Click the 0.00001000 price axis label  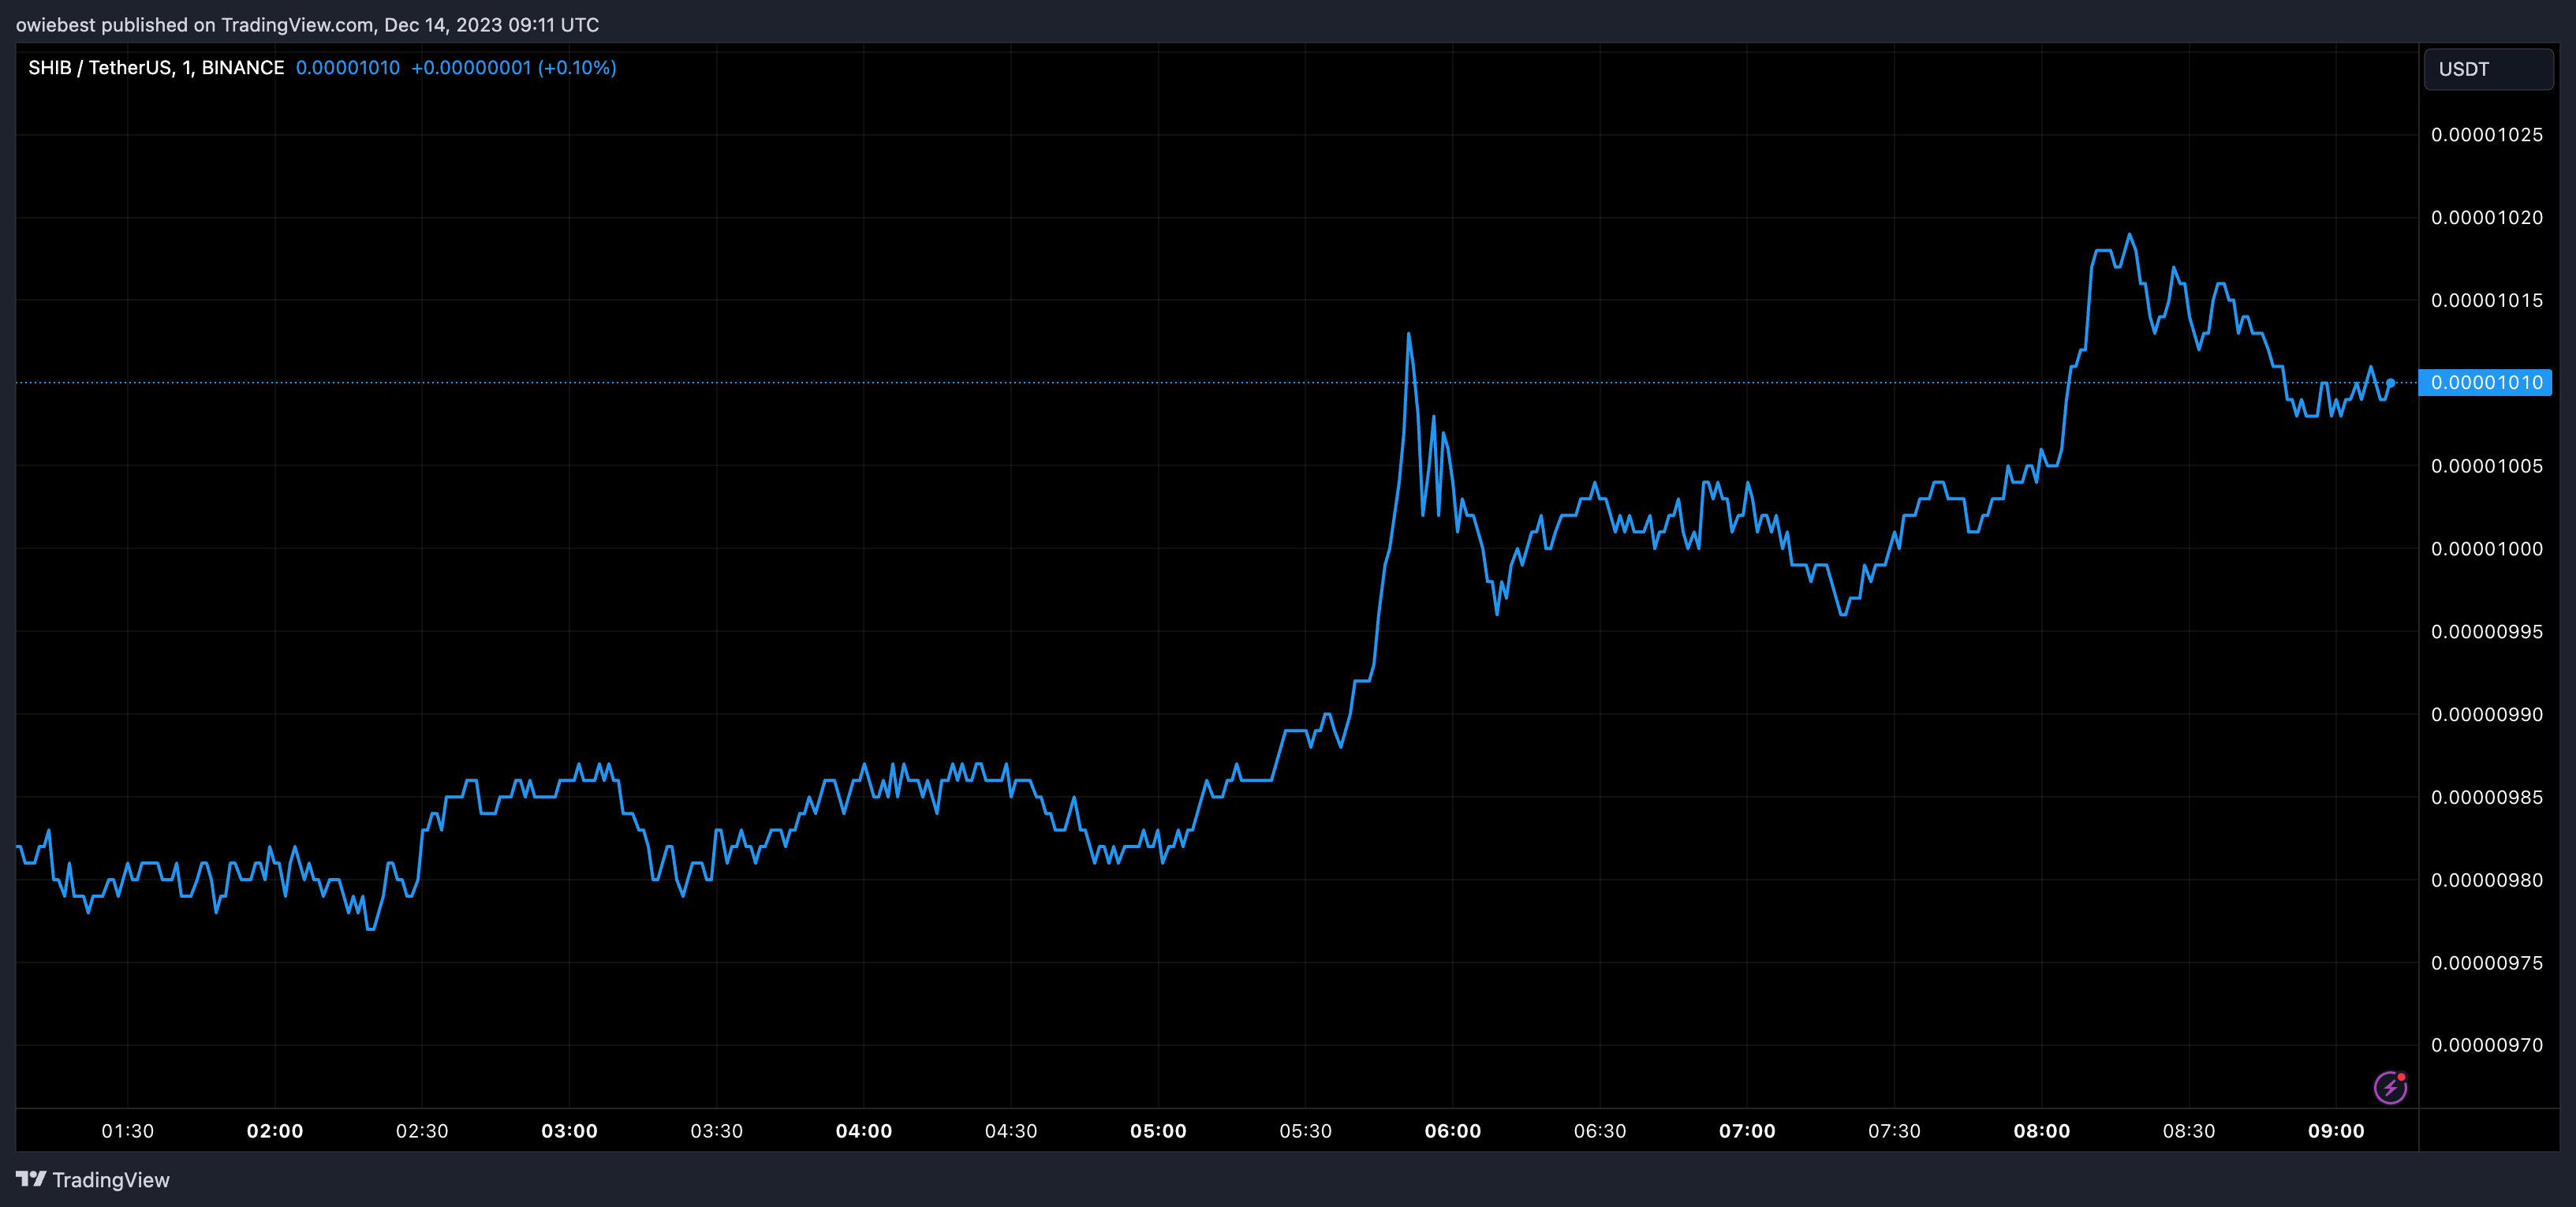point(2486,549)
